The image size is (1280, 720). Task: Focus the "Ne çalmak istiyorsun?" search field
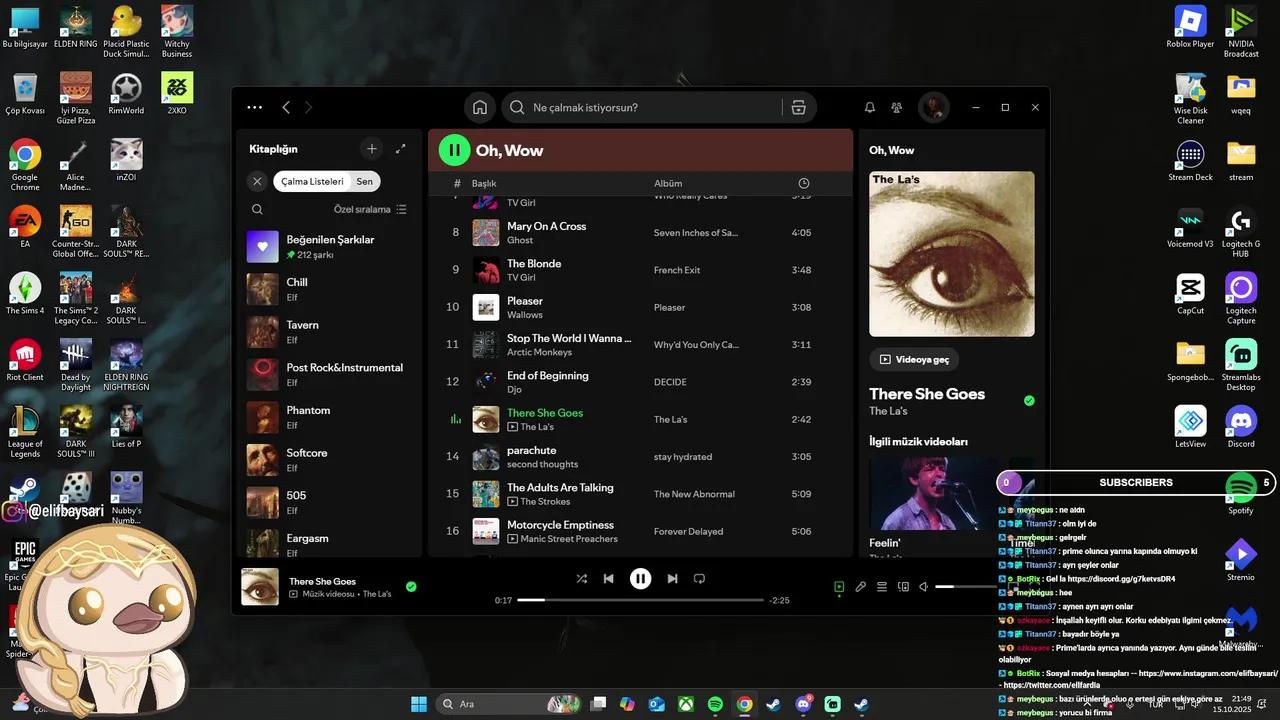click(x=641, y=107)
